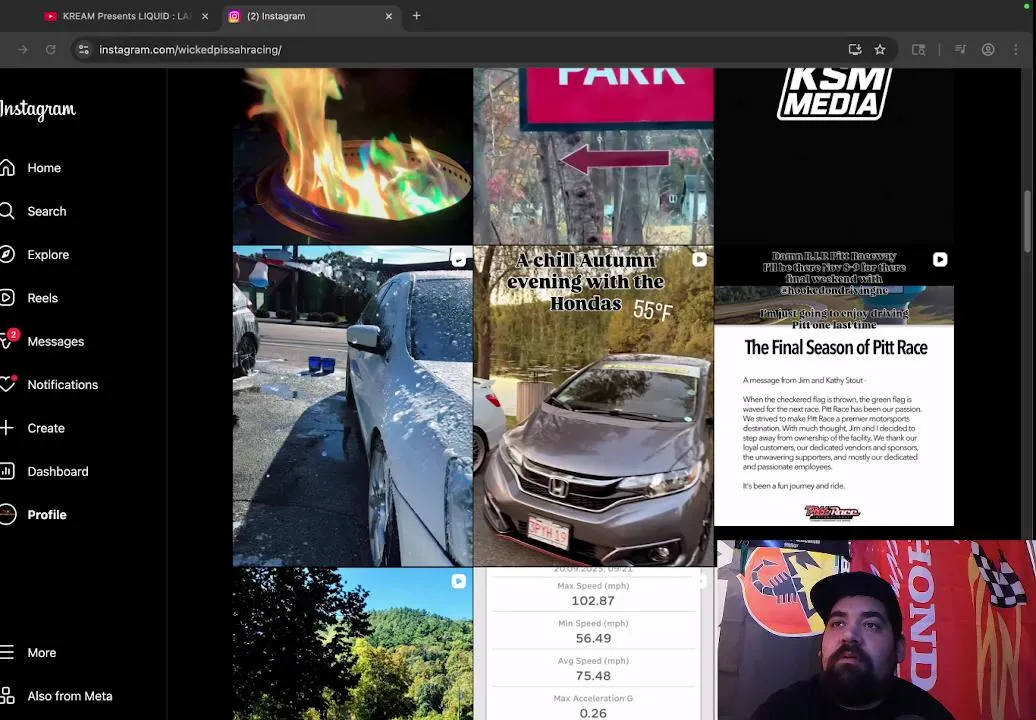Open Messages icon with badge 2
This screenshot has height=720, width=1036.
8,340
